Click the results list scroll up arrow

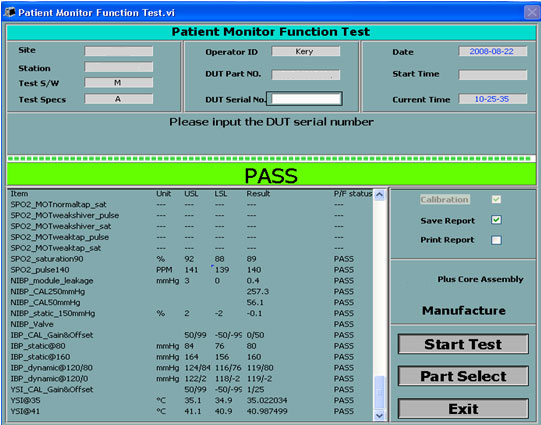(x=379, y=195)
